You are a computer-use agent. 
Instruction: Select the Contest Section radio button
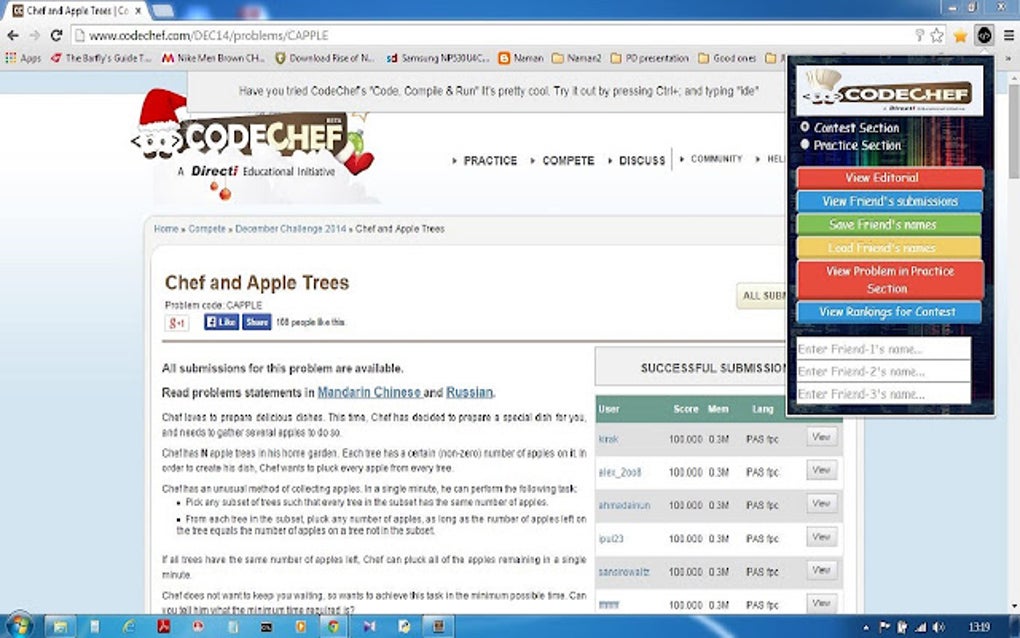[806, 127]
